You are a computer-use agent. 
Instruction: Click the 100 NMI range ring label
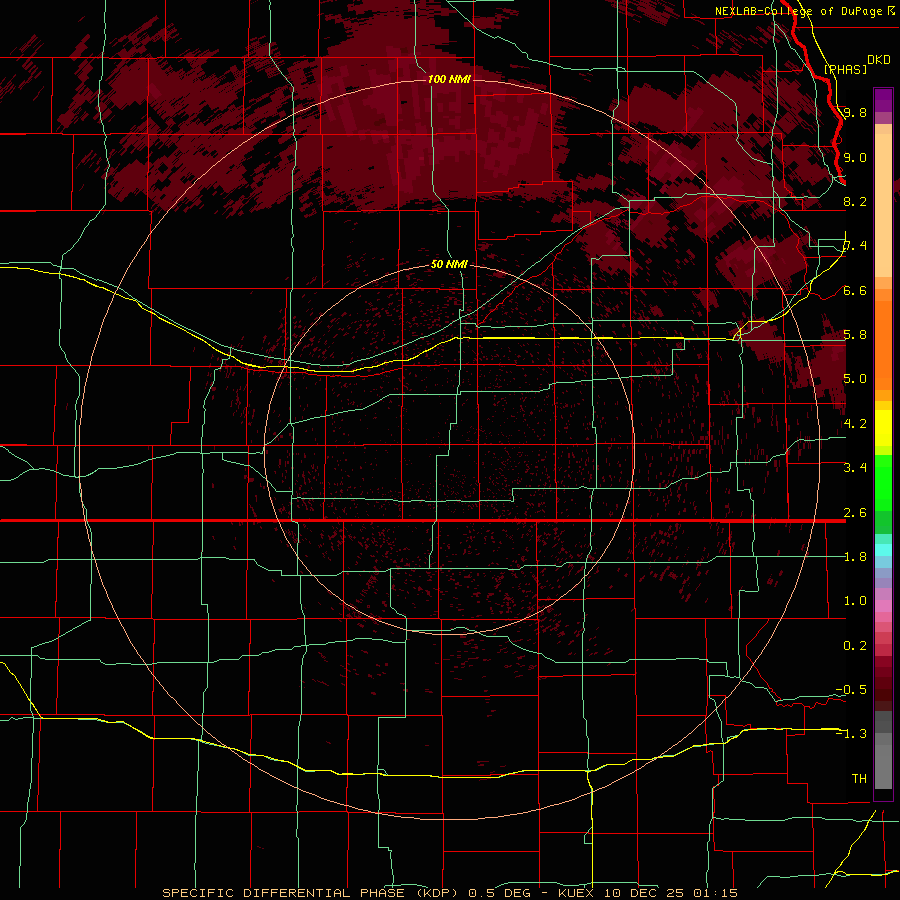449,79
